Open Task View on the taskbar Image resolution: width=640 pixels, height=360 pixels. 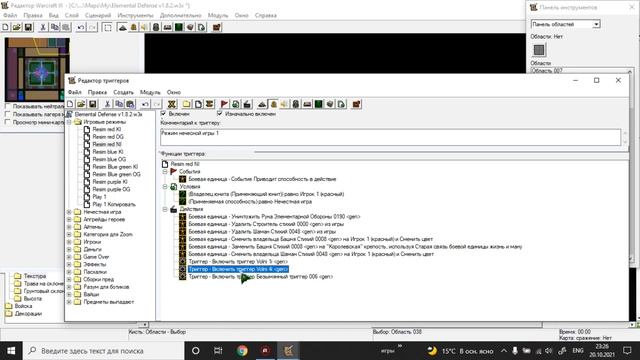point(218,351)
